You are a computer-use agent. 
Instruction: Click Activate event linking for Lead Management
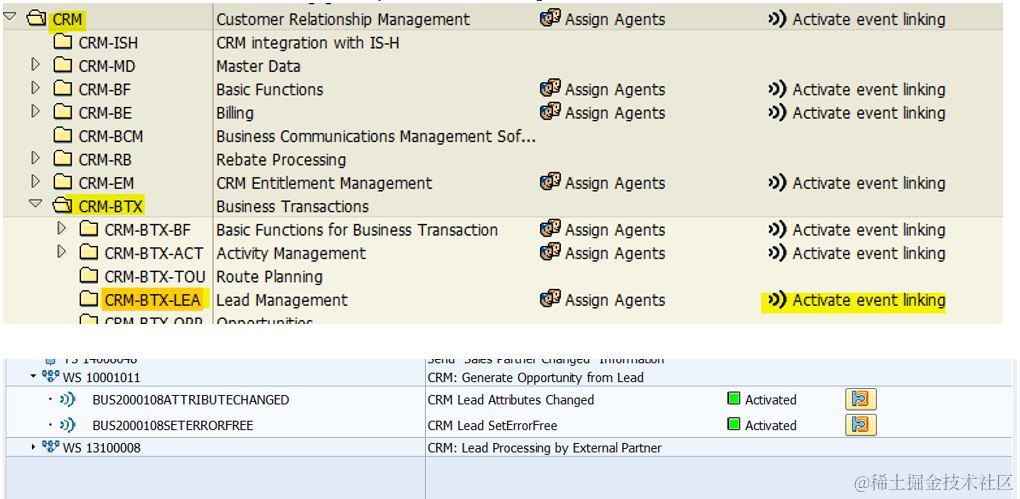(868, 300)
